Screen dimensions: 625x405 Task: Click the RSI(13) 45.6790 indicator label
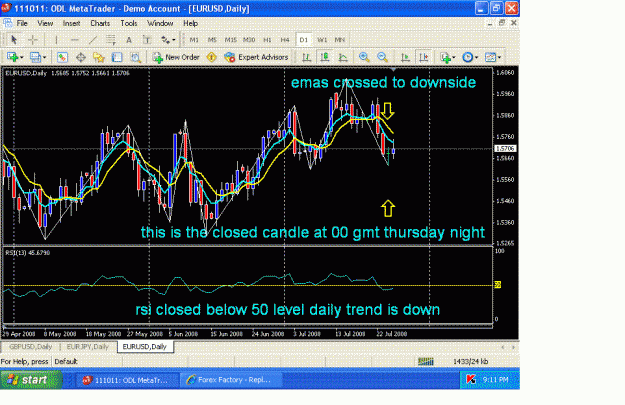click(x=28, y=253)
